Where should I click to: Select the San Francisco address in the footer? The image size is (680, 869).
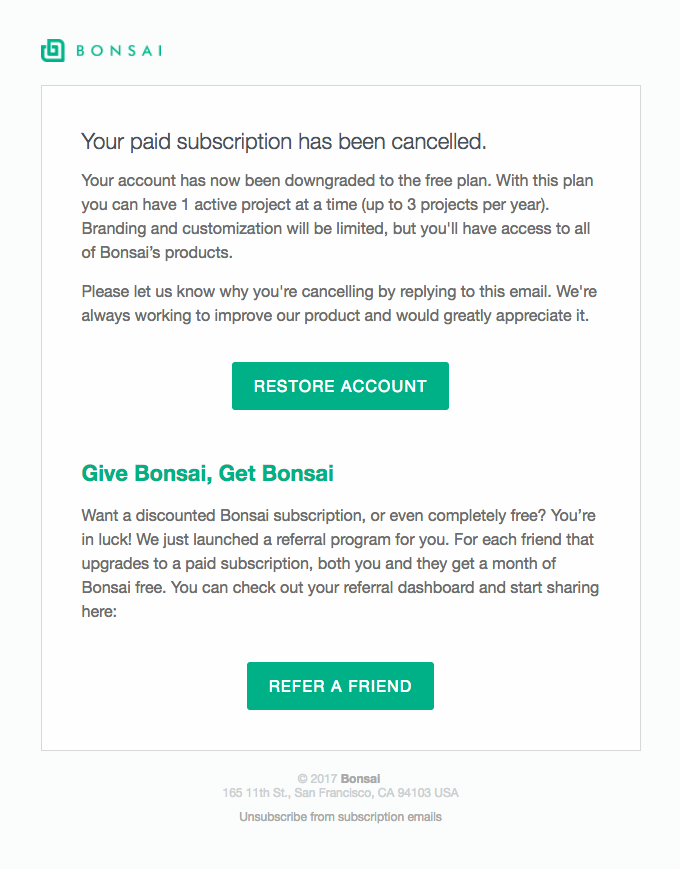pyautogui.click(x=340, y=792)
